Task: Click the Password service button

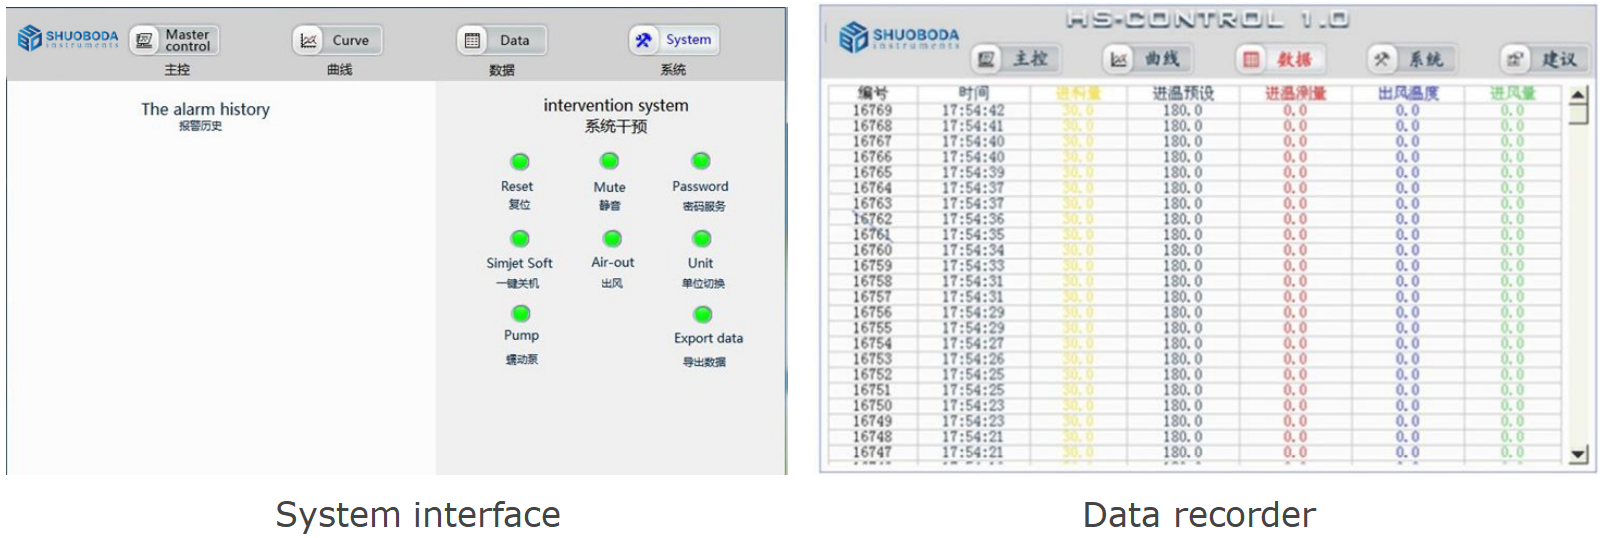Action: tap(701, 161)
